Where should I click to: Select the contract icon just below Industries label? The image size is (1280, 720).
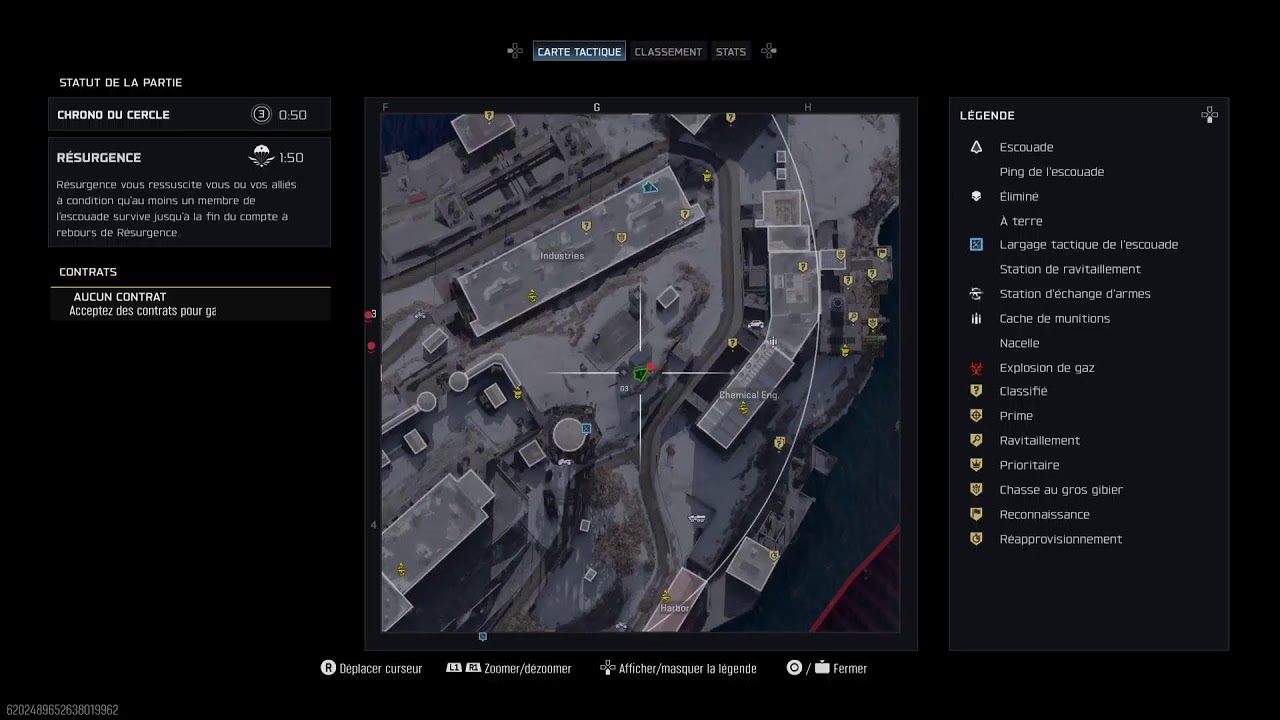[533, 295]
